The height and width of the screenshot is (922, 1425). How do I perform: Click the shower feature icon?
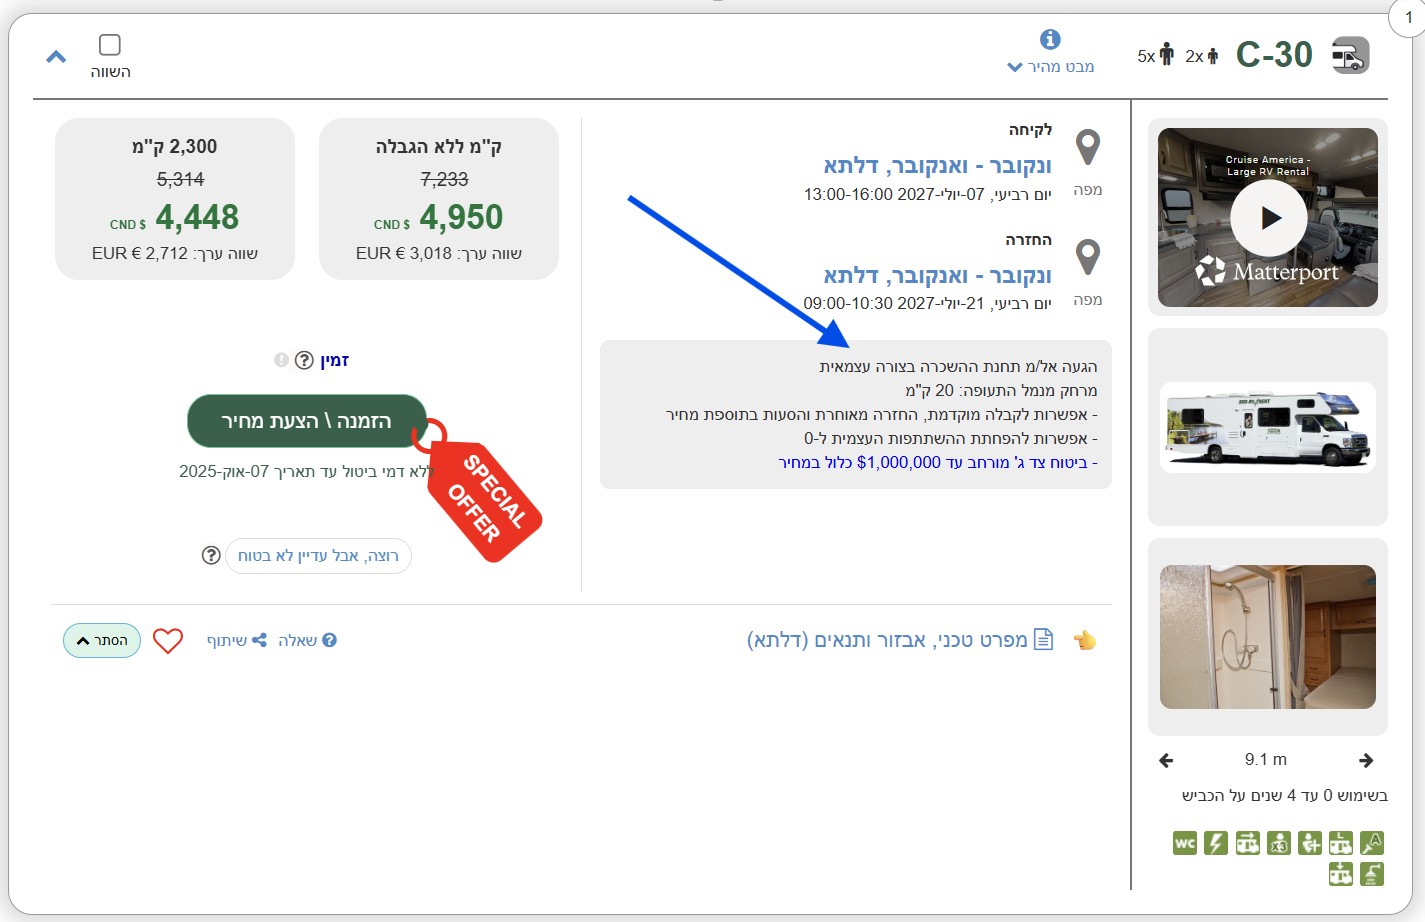click(1372, 875)
